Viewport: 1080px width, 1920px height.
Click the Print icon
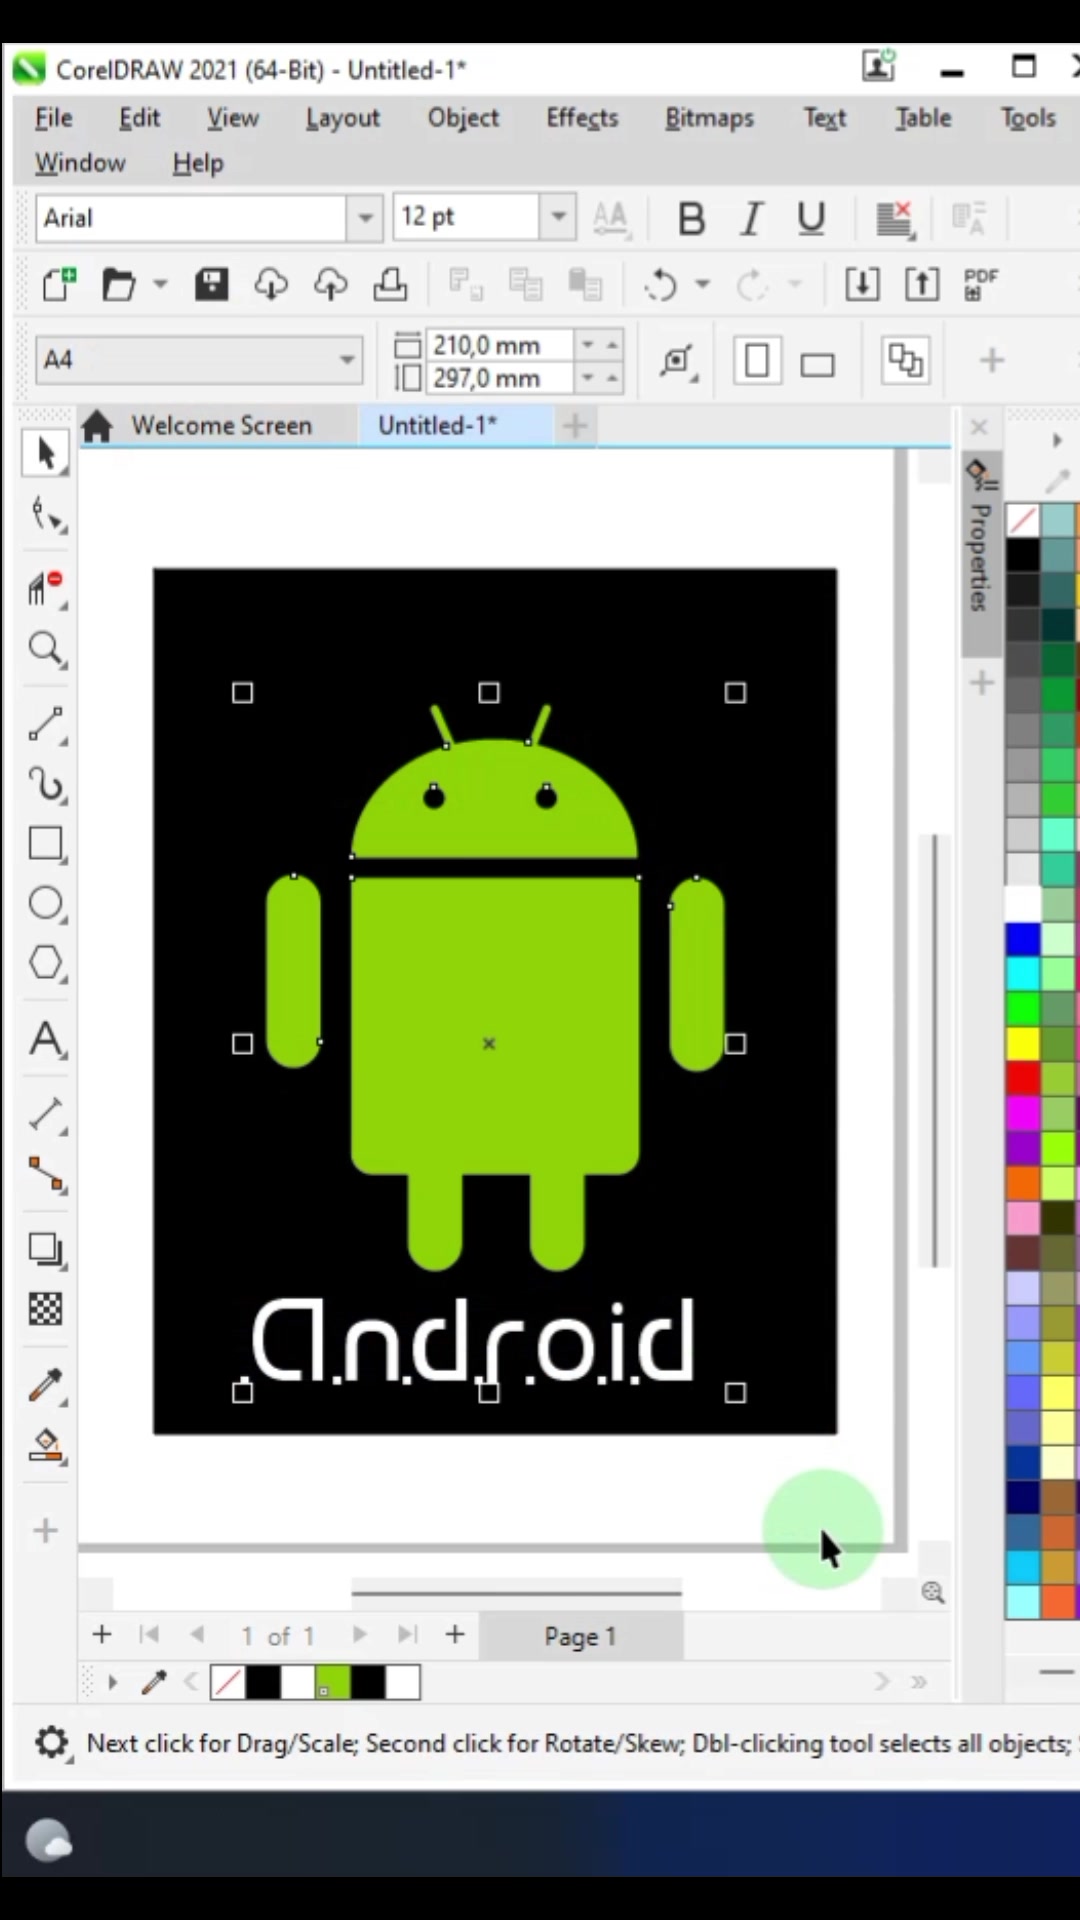(390, 285)
